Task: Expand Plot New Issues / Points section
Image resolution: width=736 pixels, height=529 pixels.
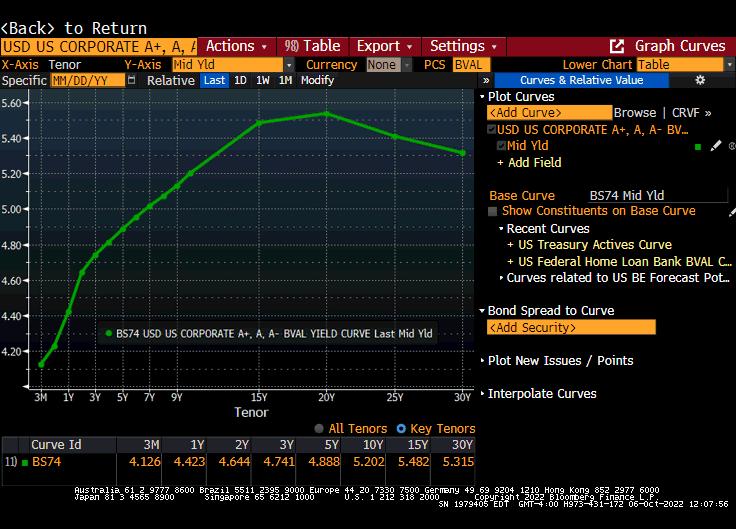Action: click(482, 360)
